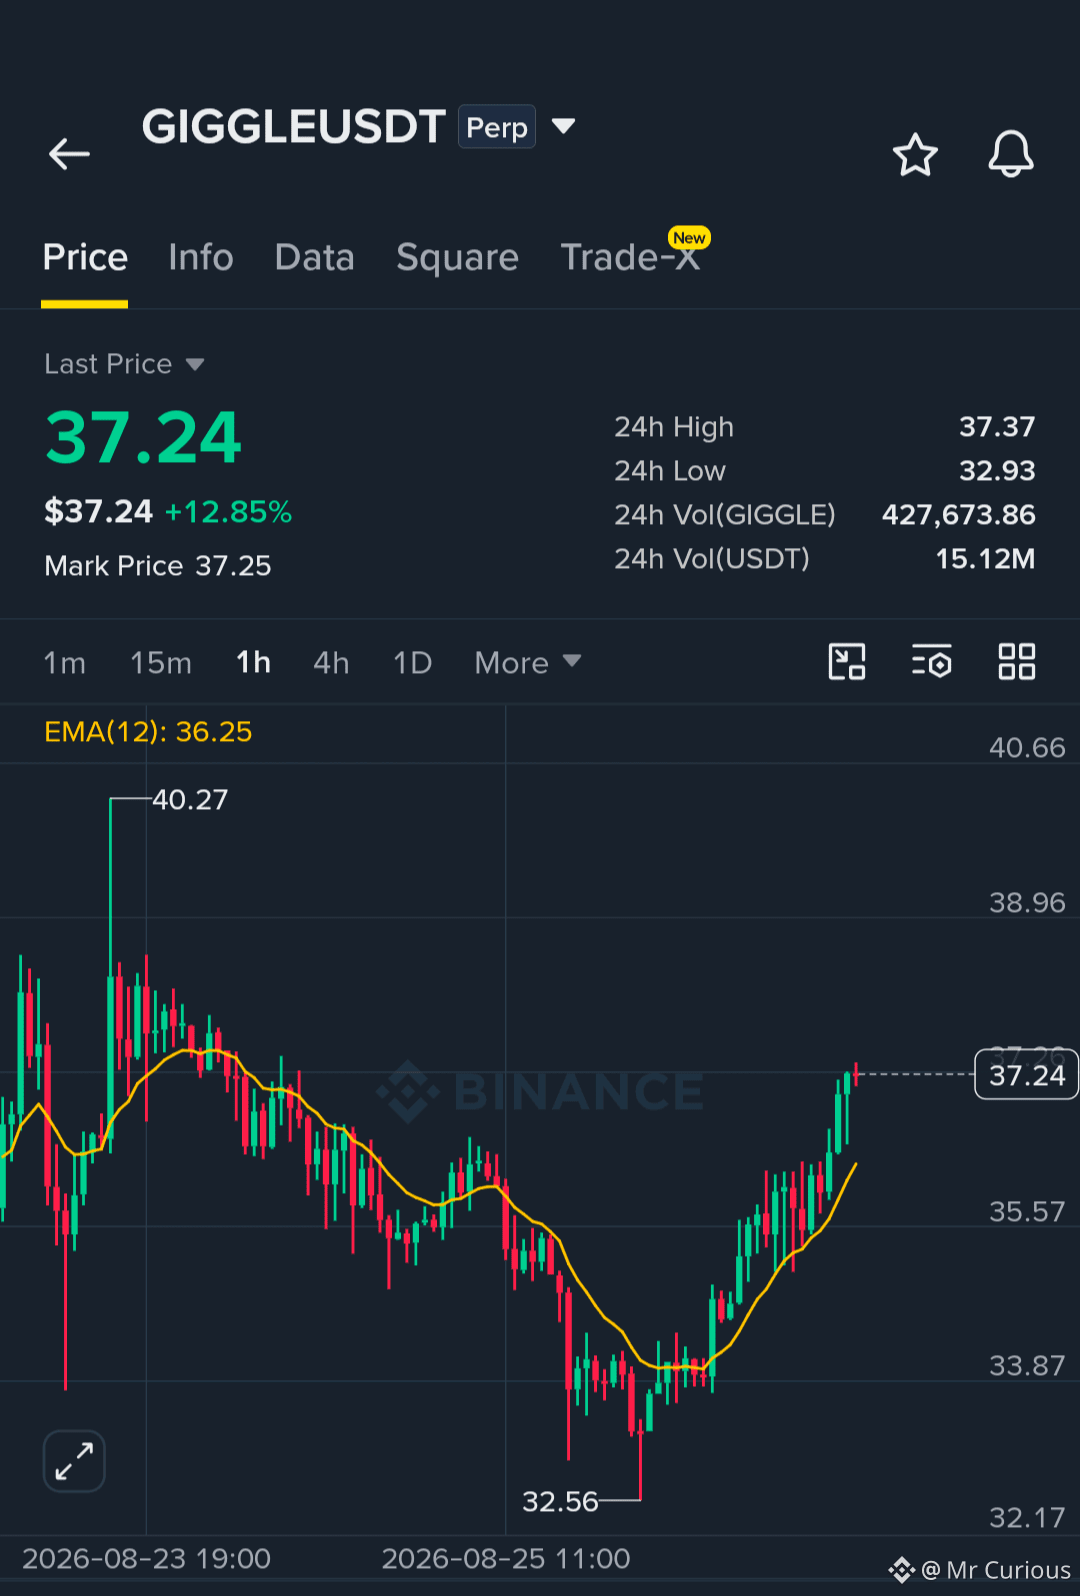Tap the Mark Price 37.25 text
Viewport: 1080px width, 1596px height.
[158, 566]
